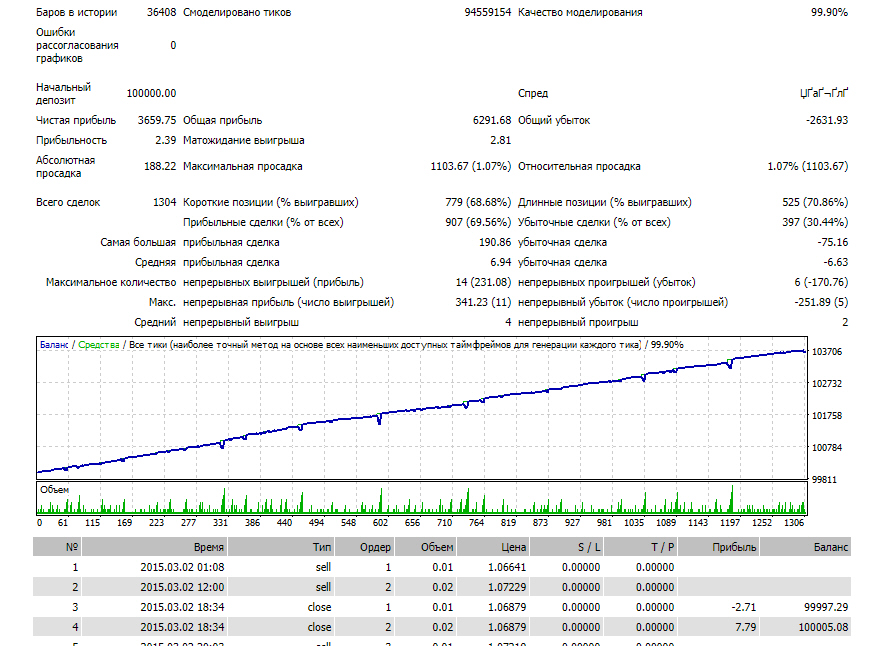
Task: Click profit trades value 907 (69.56%)
Action: [x=478, y=222]
